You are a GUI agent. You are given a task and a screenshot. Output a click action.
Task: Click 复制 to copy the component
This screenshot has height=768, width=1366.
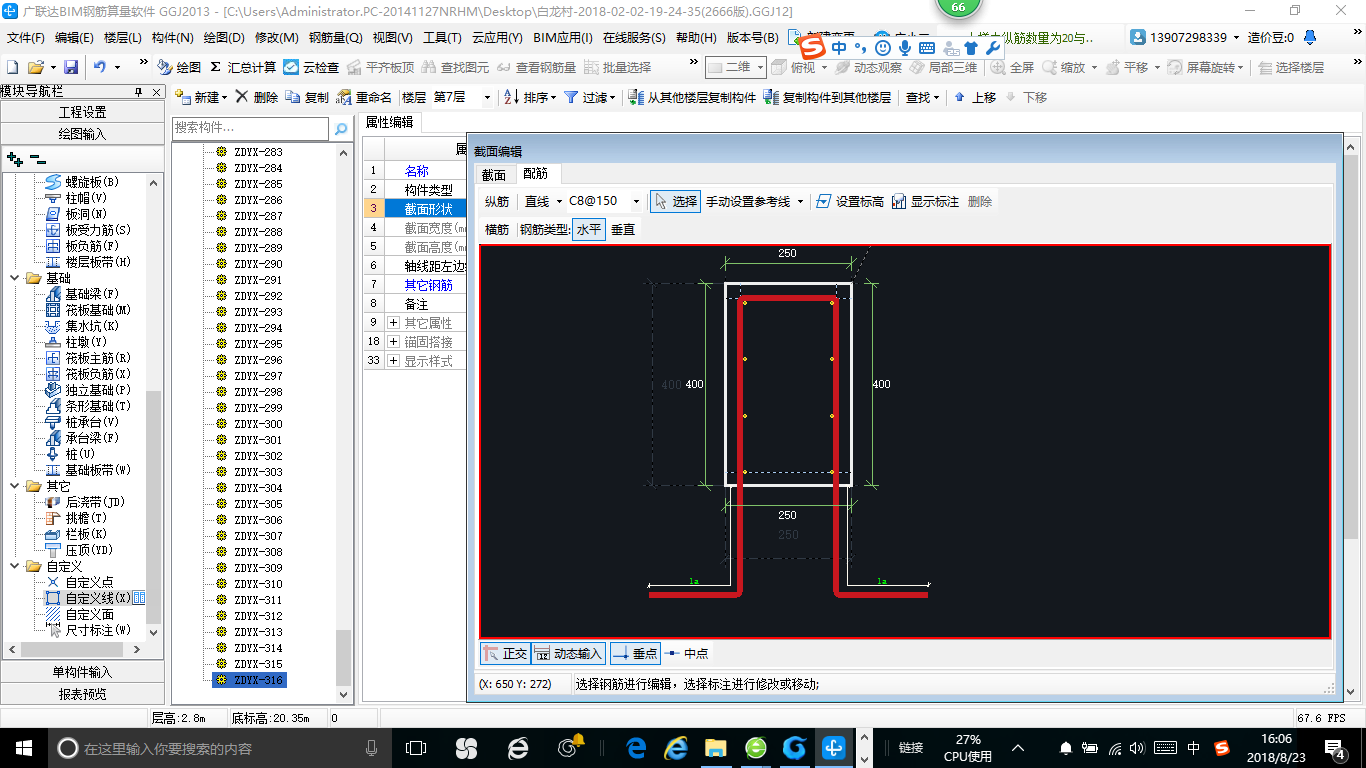click(x=307, y=97)
